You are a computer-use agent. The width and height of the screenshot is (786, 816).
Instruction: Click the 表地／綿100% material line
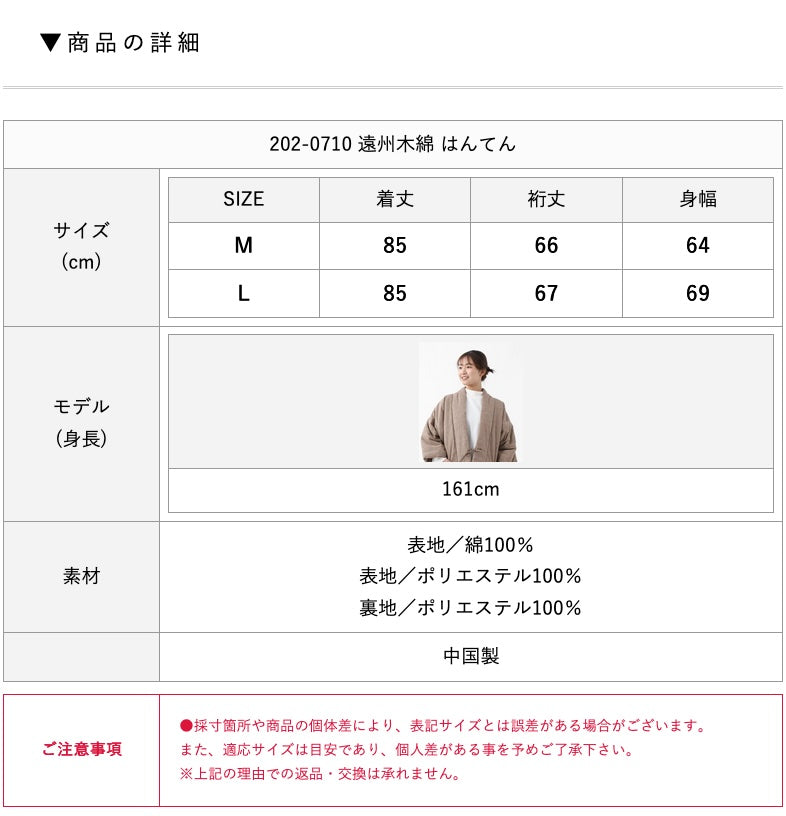(470, 545)
